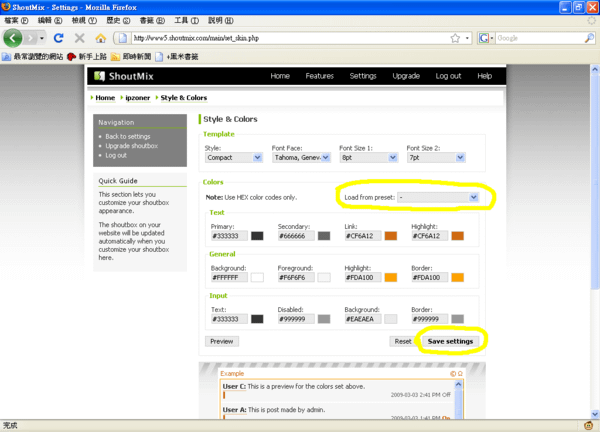
Task: Click the page identity icon in address bar
Action: click(x=123, y=38)
